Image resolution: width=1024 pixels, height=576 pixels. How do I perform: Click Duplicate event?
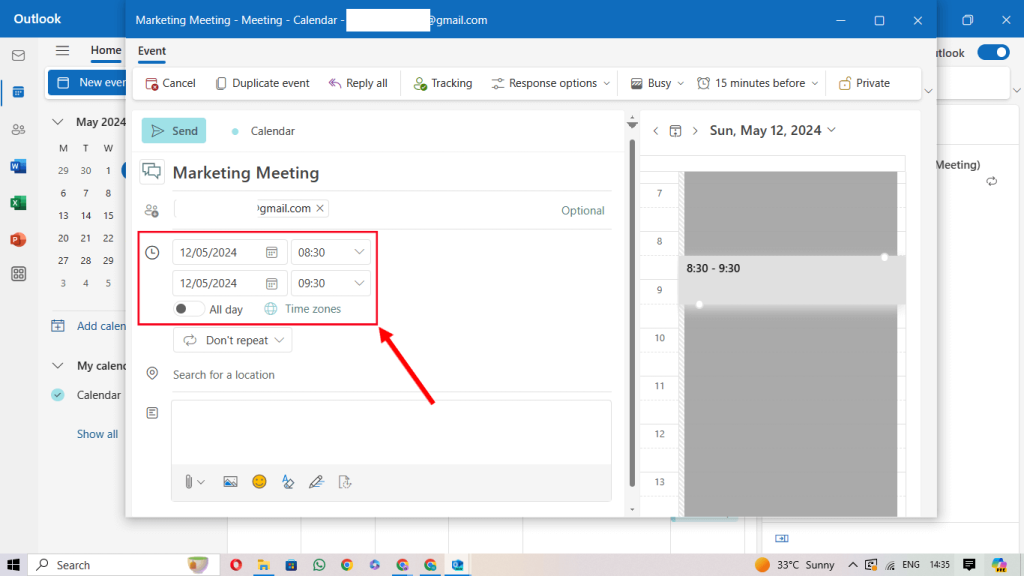[263, 83]
